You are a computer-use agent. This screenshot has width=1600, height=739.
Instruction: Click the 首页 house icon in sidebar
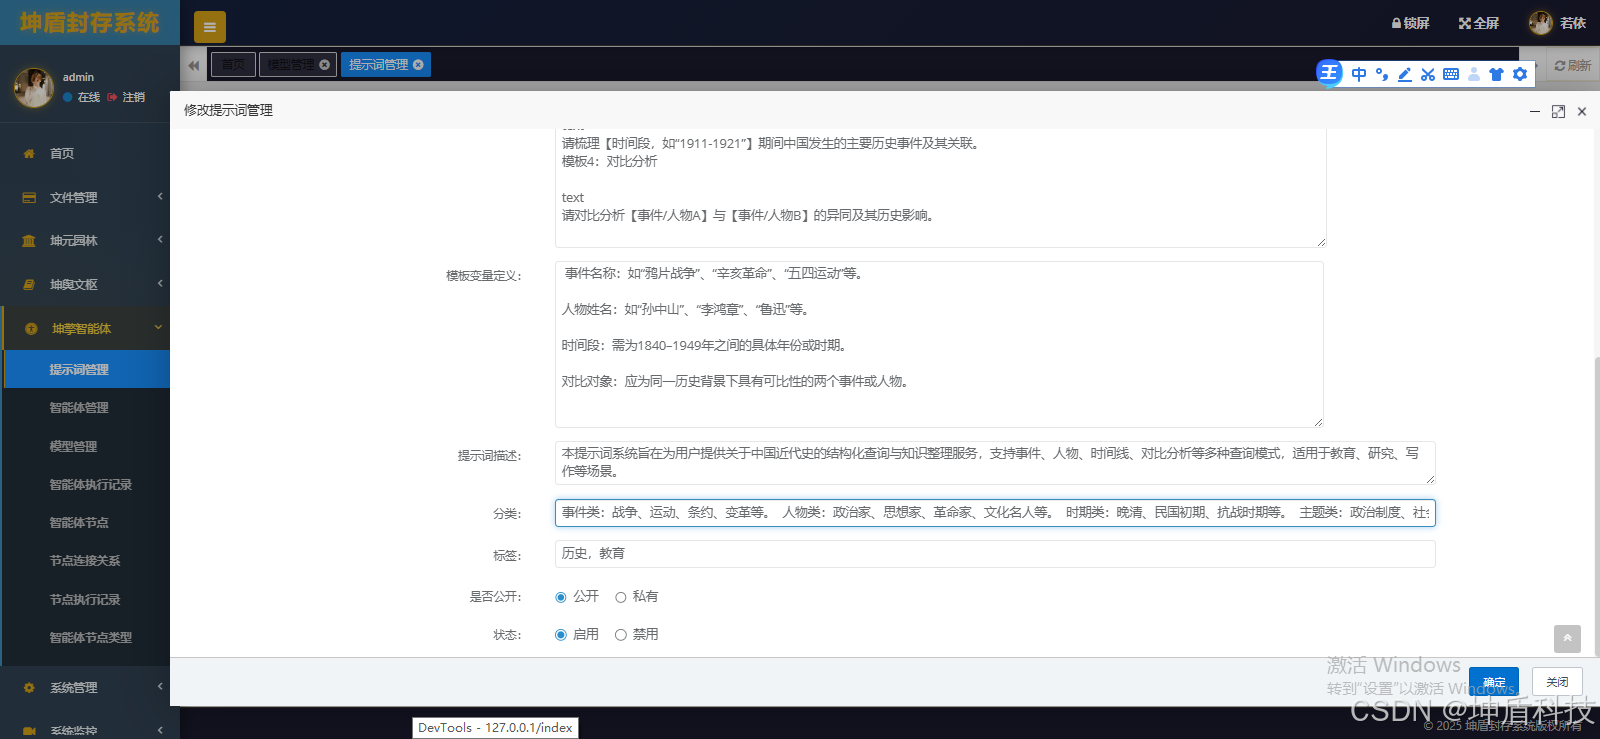pyautogui.click(x=29, y=154)
